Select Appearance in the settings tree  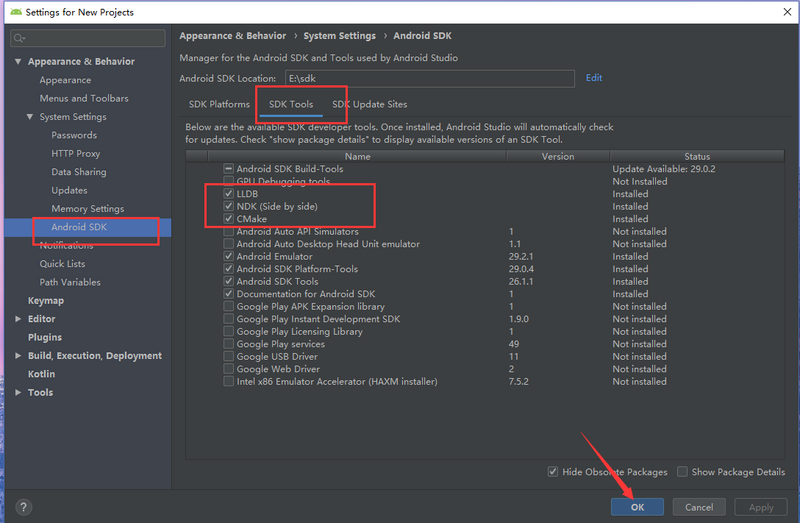coord(65,80)
